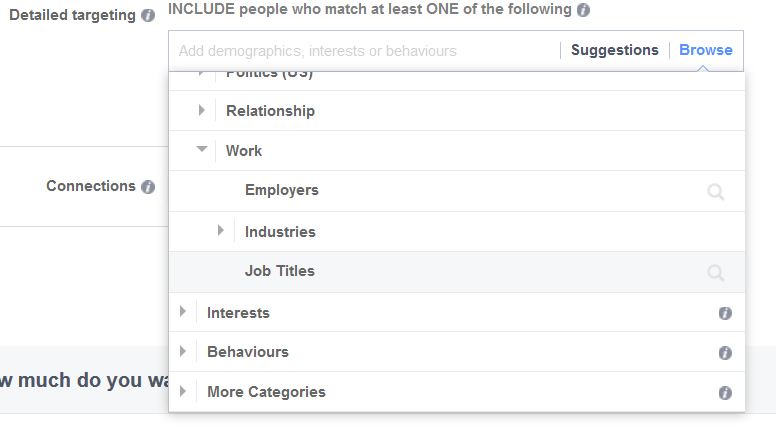This screenshot has width=776, height=440.
Task: Expand the Relationship category
Action: click(x=202, y=111)
